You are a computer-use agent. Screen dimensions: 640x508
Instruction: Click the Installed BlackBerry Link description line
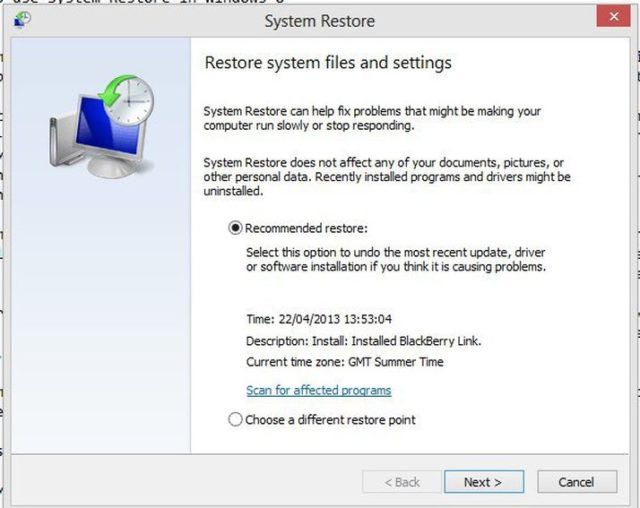click(x=363, y=341)
